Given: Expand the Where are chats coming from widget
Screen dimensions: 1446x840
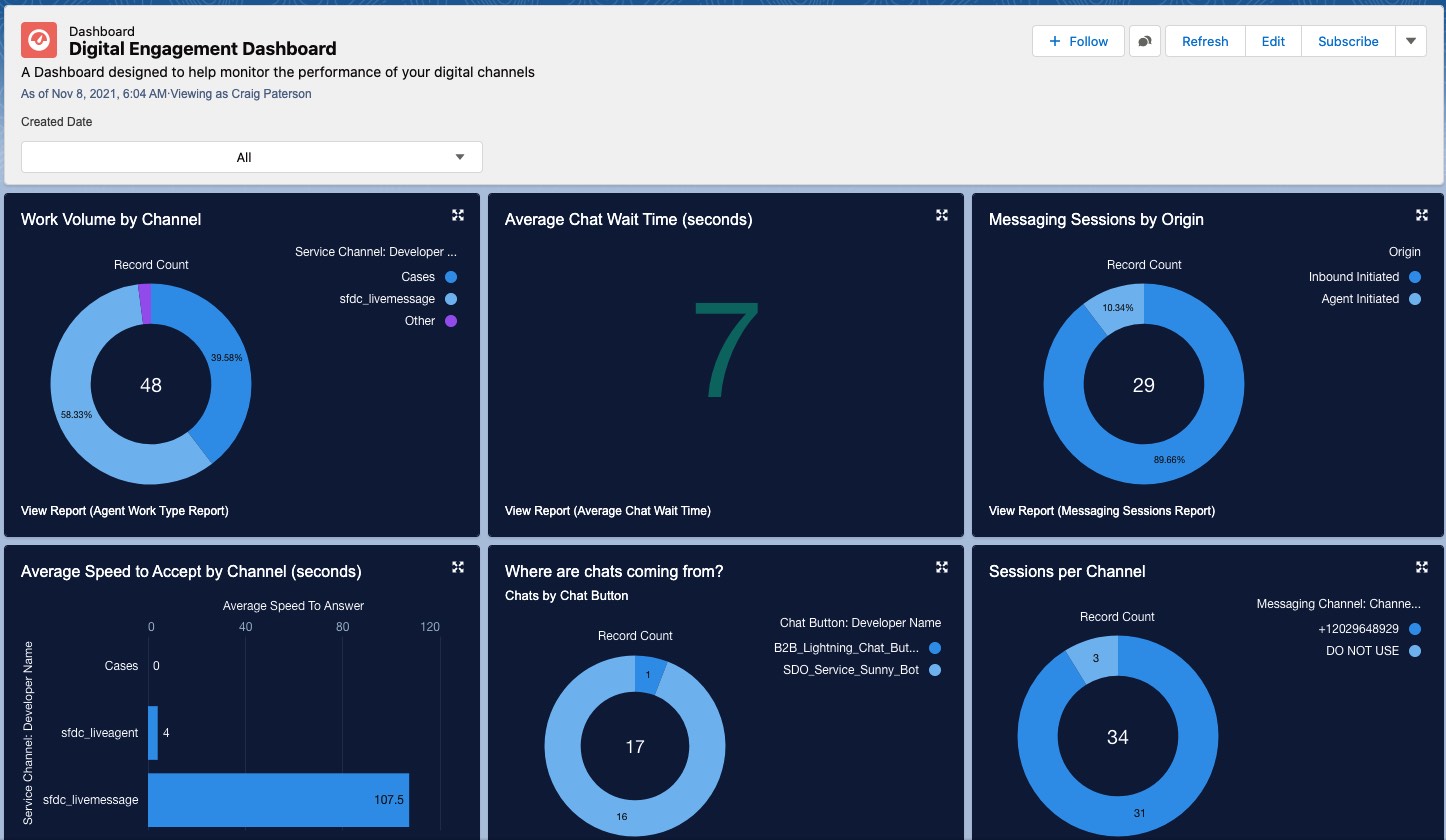Looking at the screenshot, I should [941, 566].
